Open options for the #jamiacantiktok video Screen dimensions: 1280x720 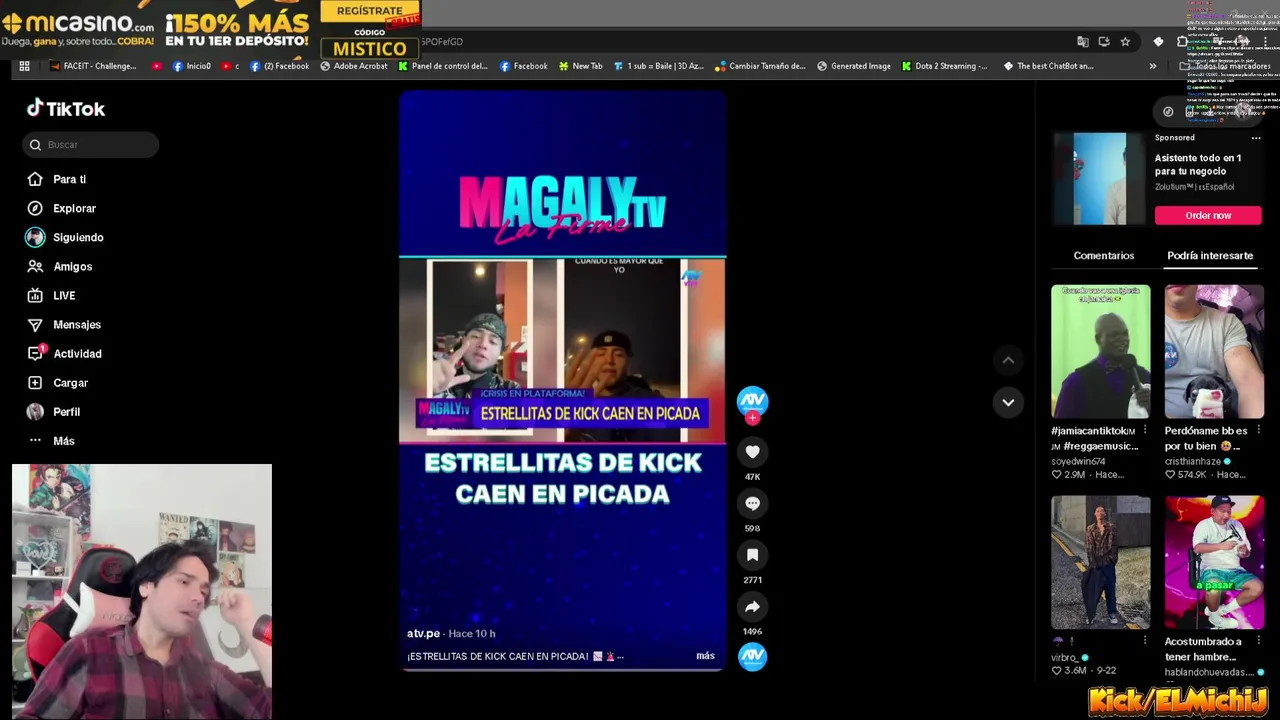point(1145,430)
